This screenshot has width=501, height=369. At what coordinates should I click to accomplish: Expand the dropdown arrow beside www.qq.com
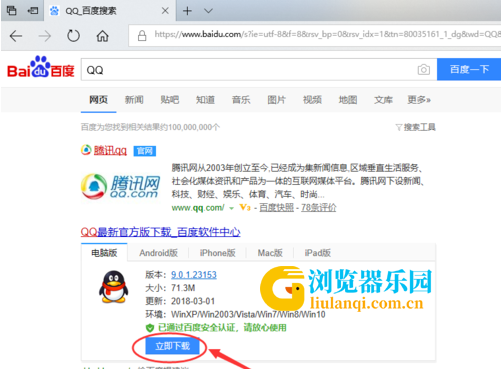231,208
